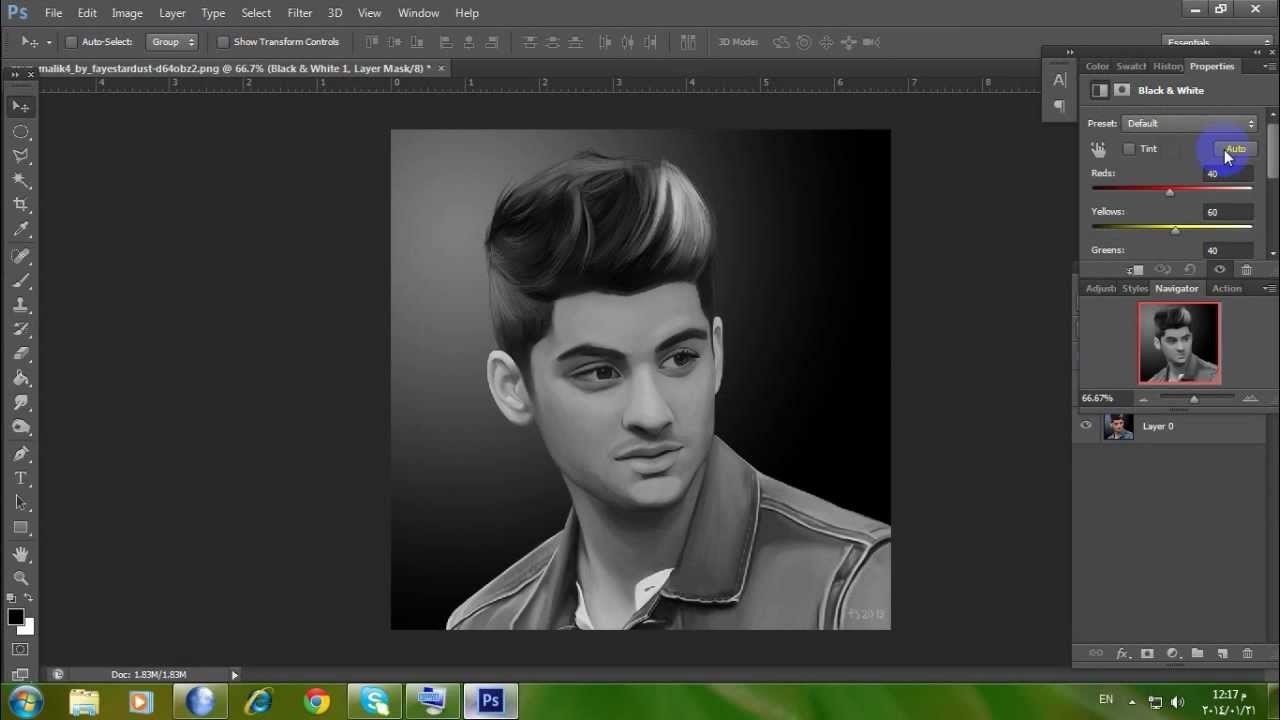1280x720 pixels.
Task: Hide Layer 0 with eye icon
Action: click(x=1086, y=426)
